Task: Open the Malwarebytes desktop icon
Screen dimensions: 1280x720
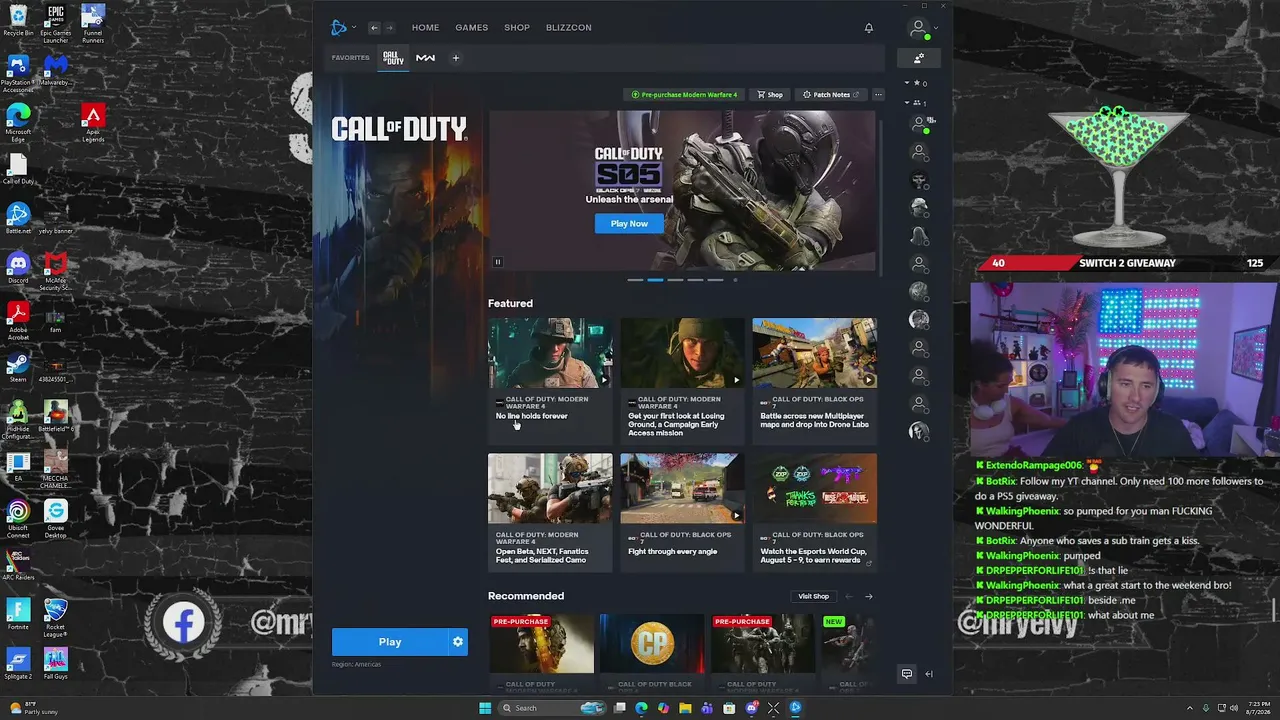Action: click(56, 71)
